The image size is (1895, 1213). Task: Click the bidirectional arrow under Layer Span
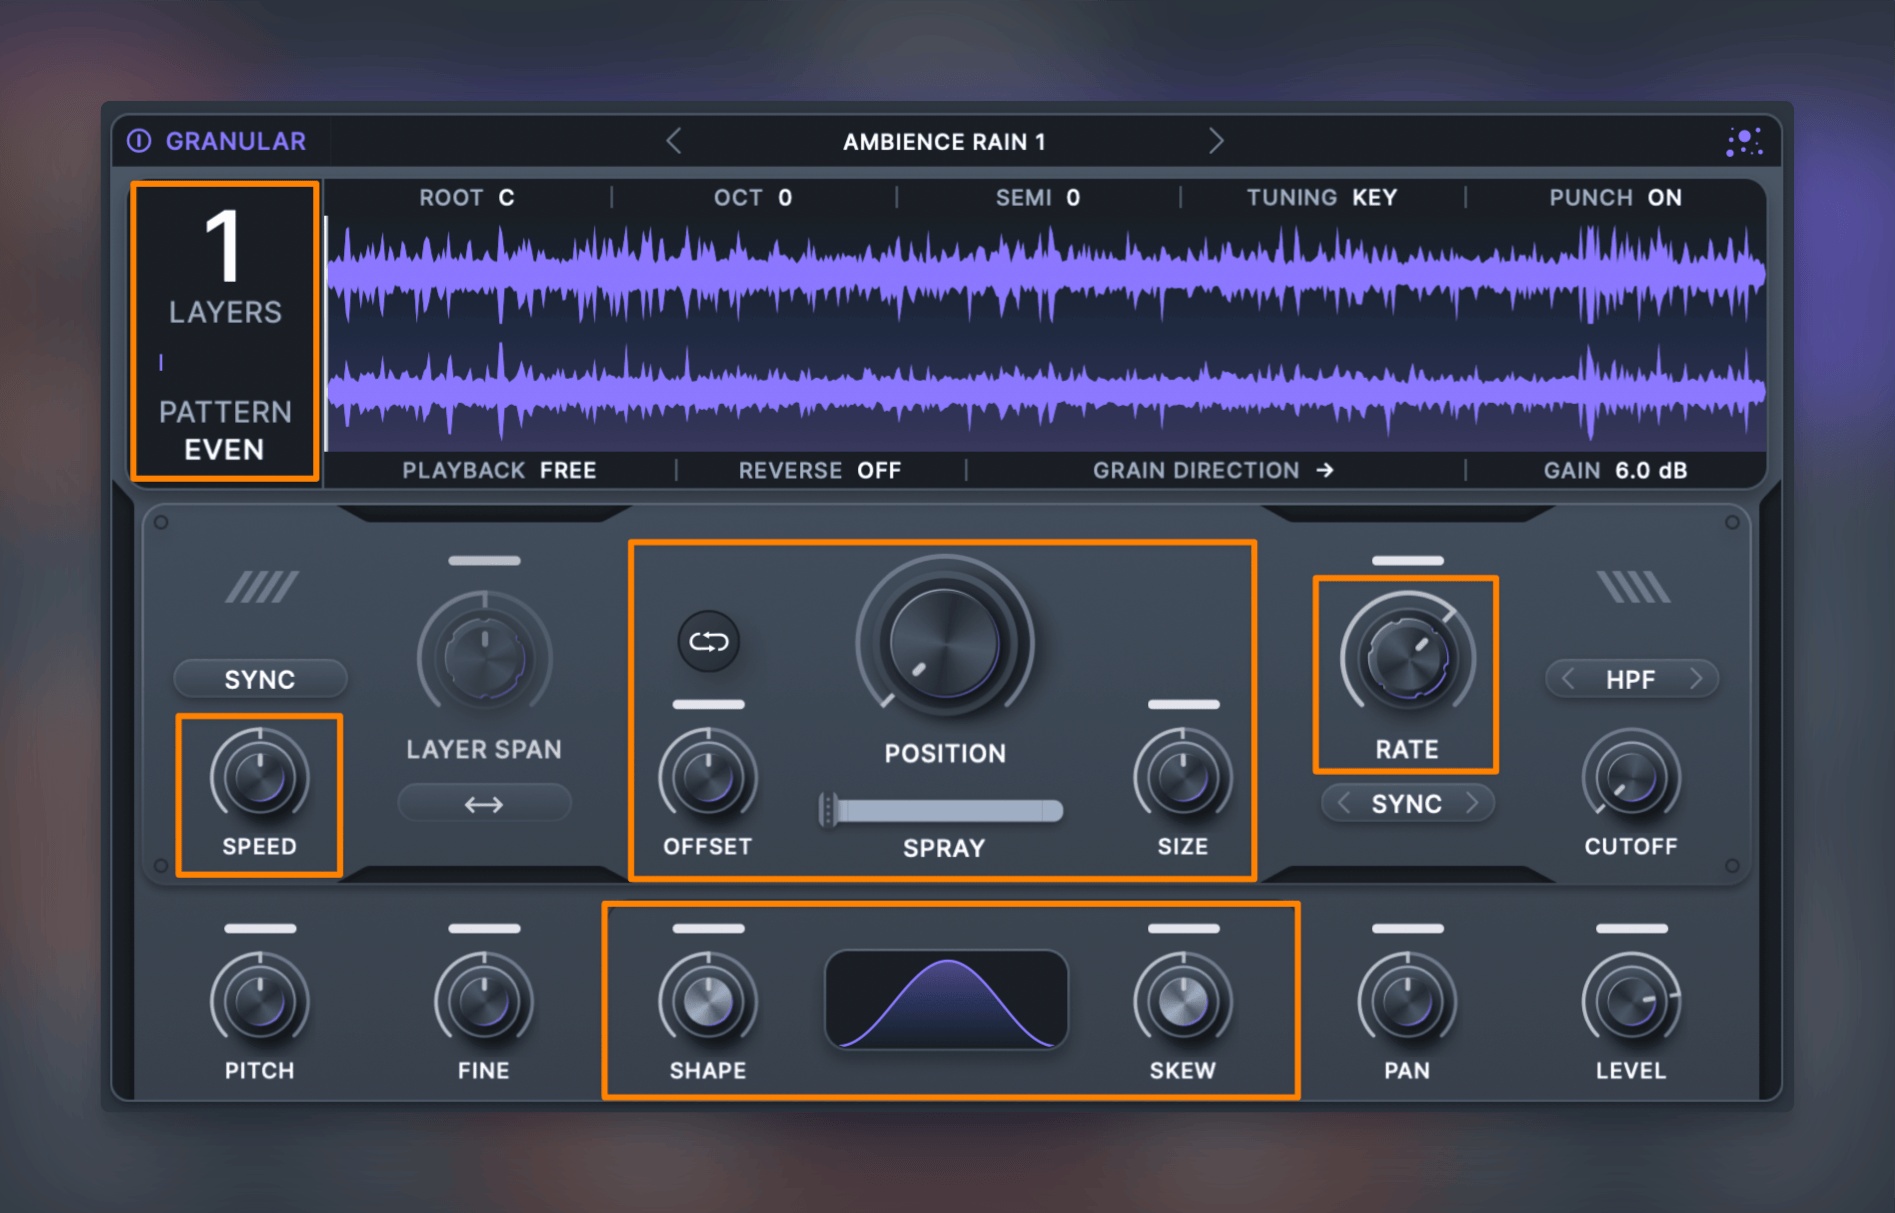pyautogui.click(x=484, y=804)
